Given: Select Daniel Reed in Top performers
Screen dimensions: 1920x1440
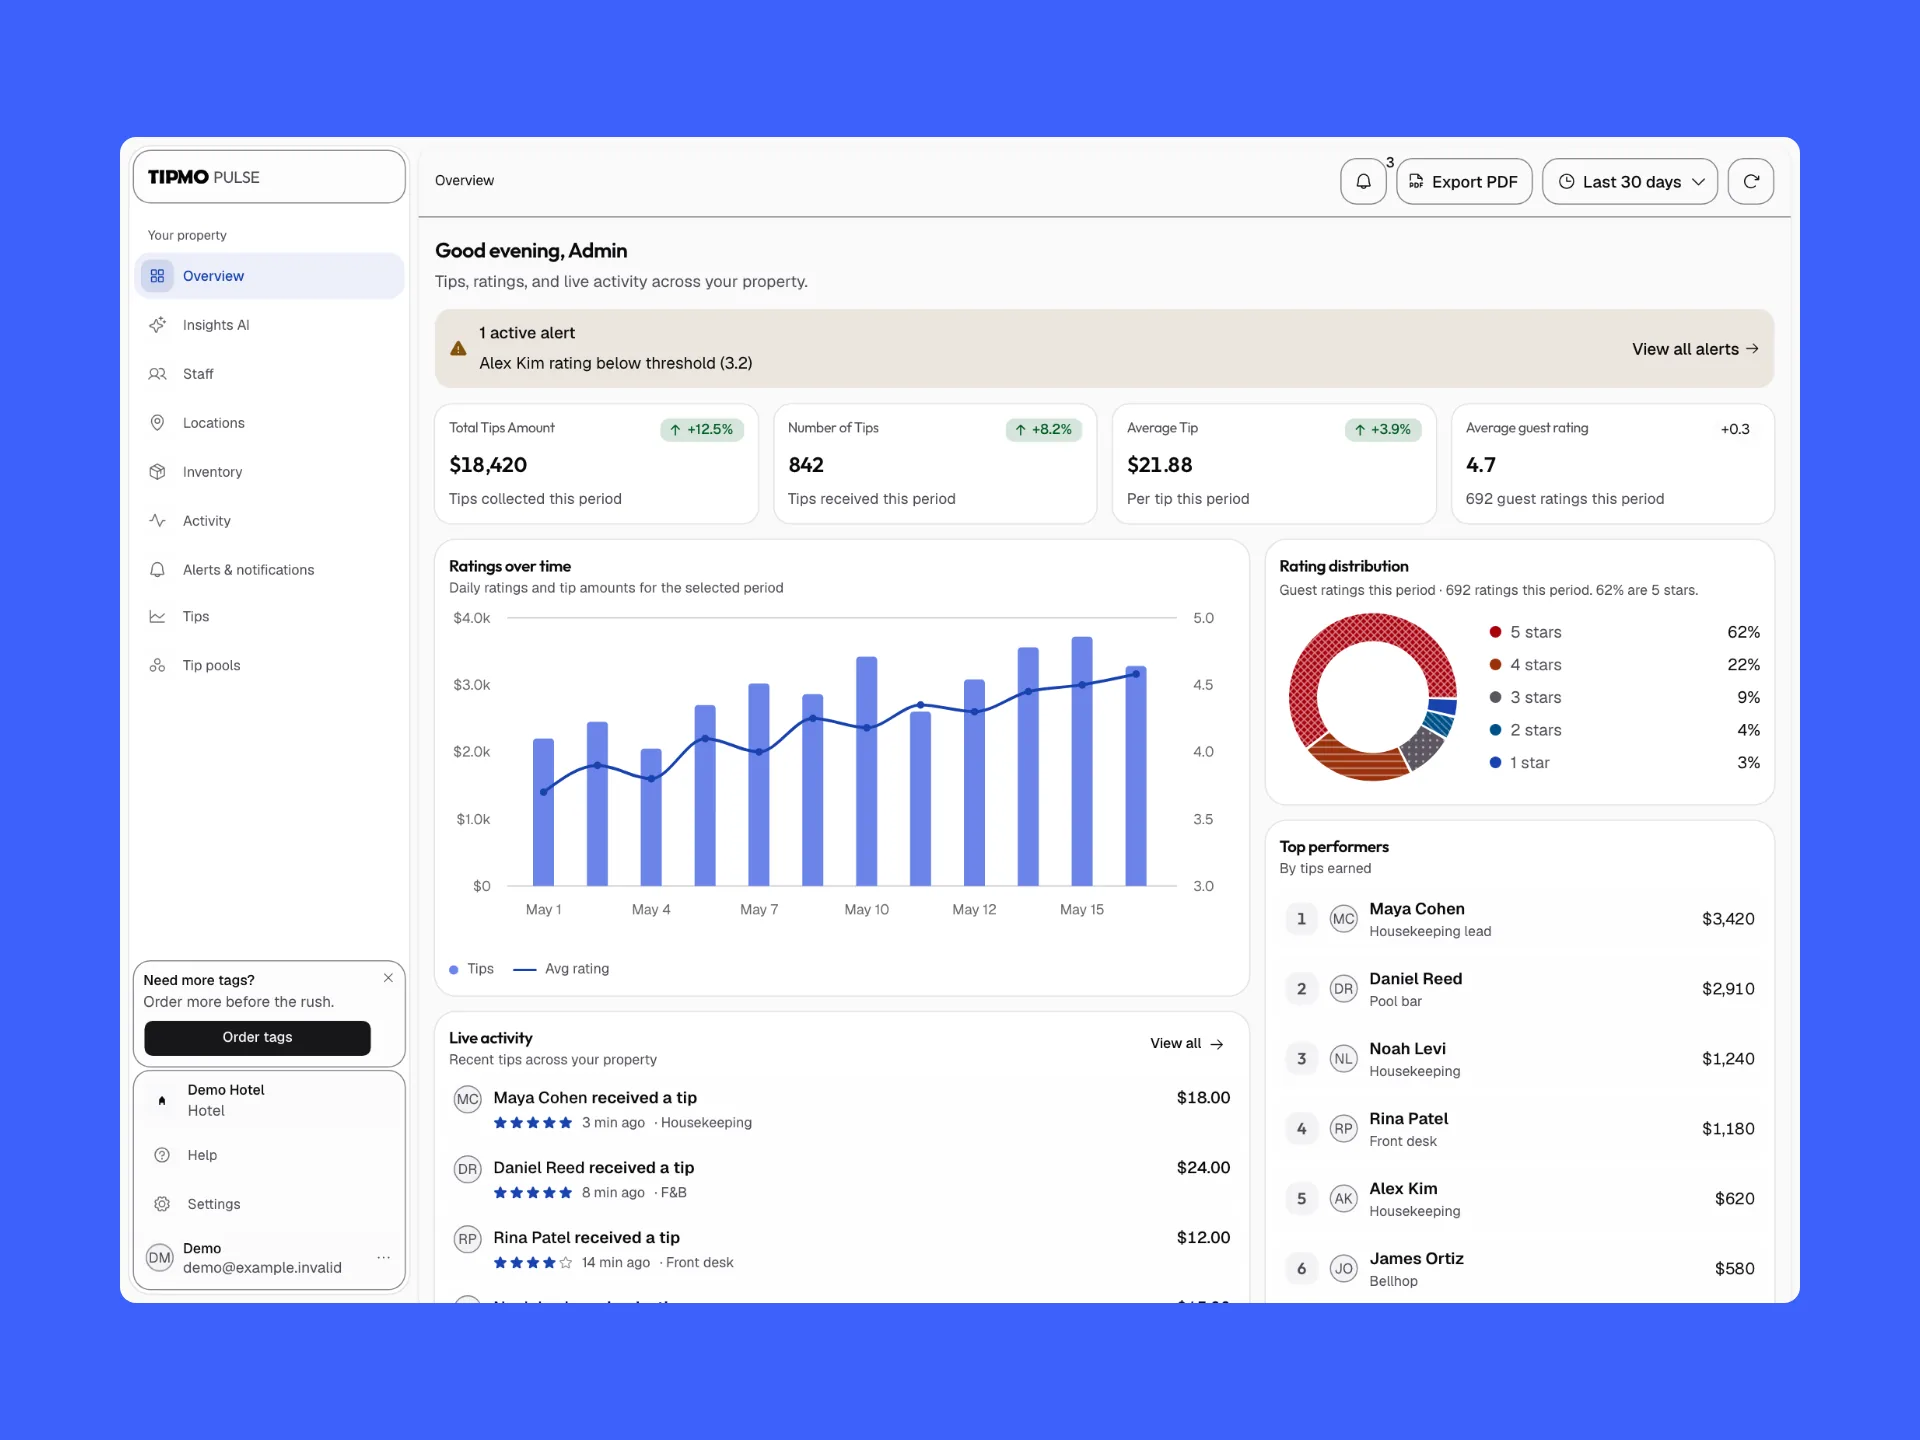Looking at the screenshot, I should pyautogui.click(x=1519, y=989).
